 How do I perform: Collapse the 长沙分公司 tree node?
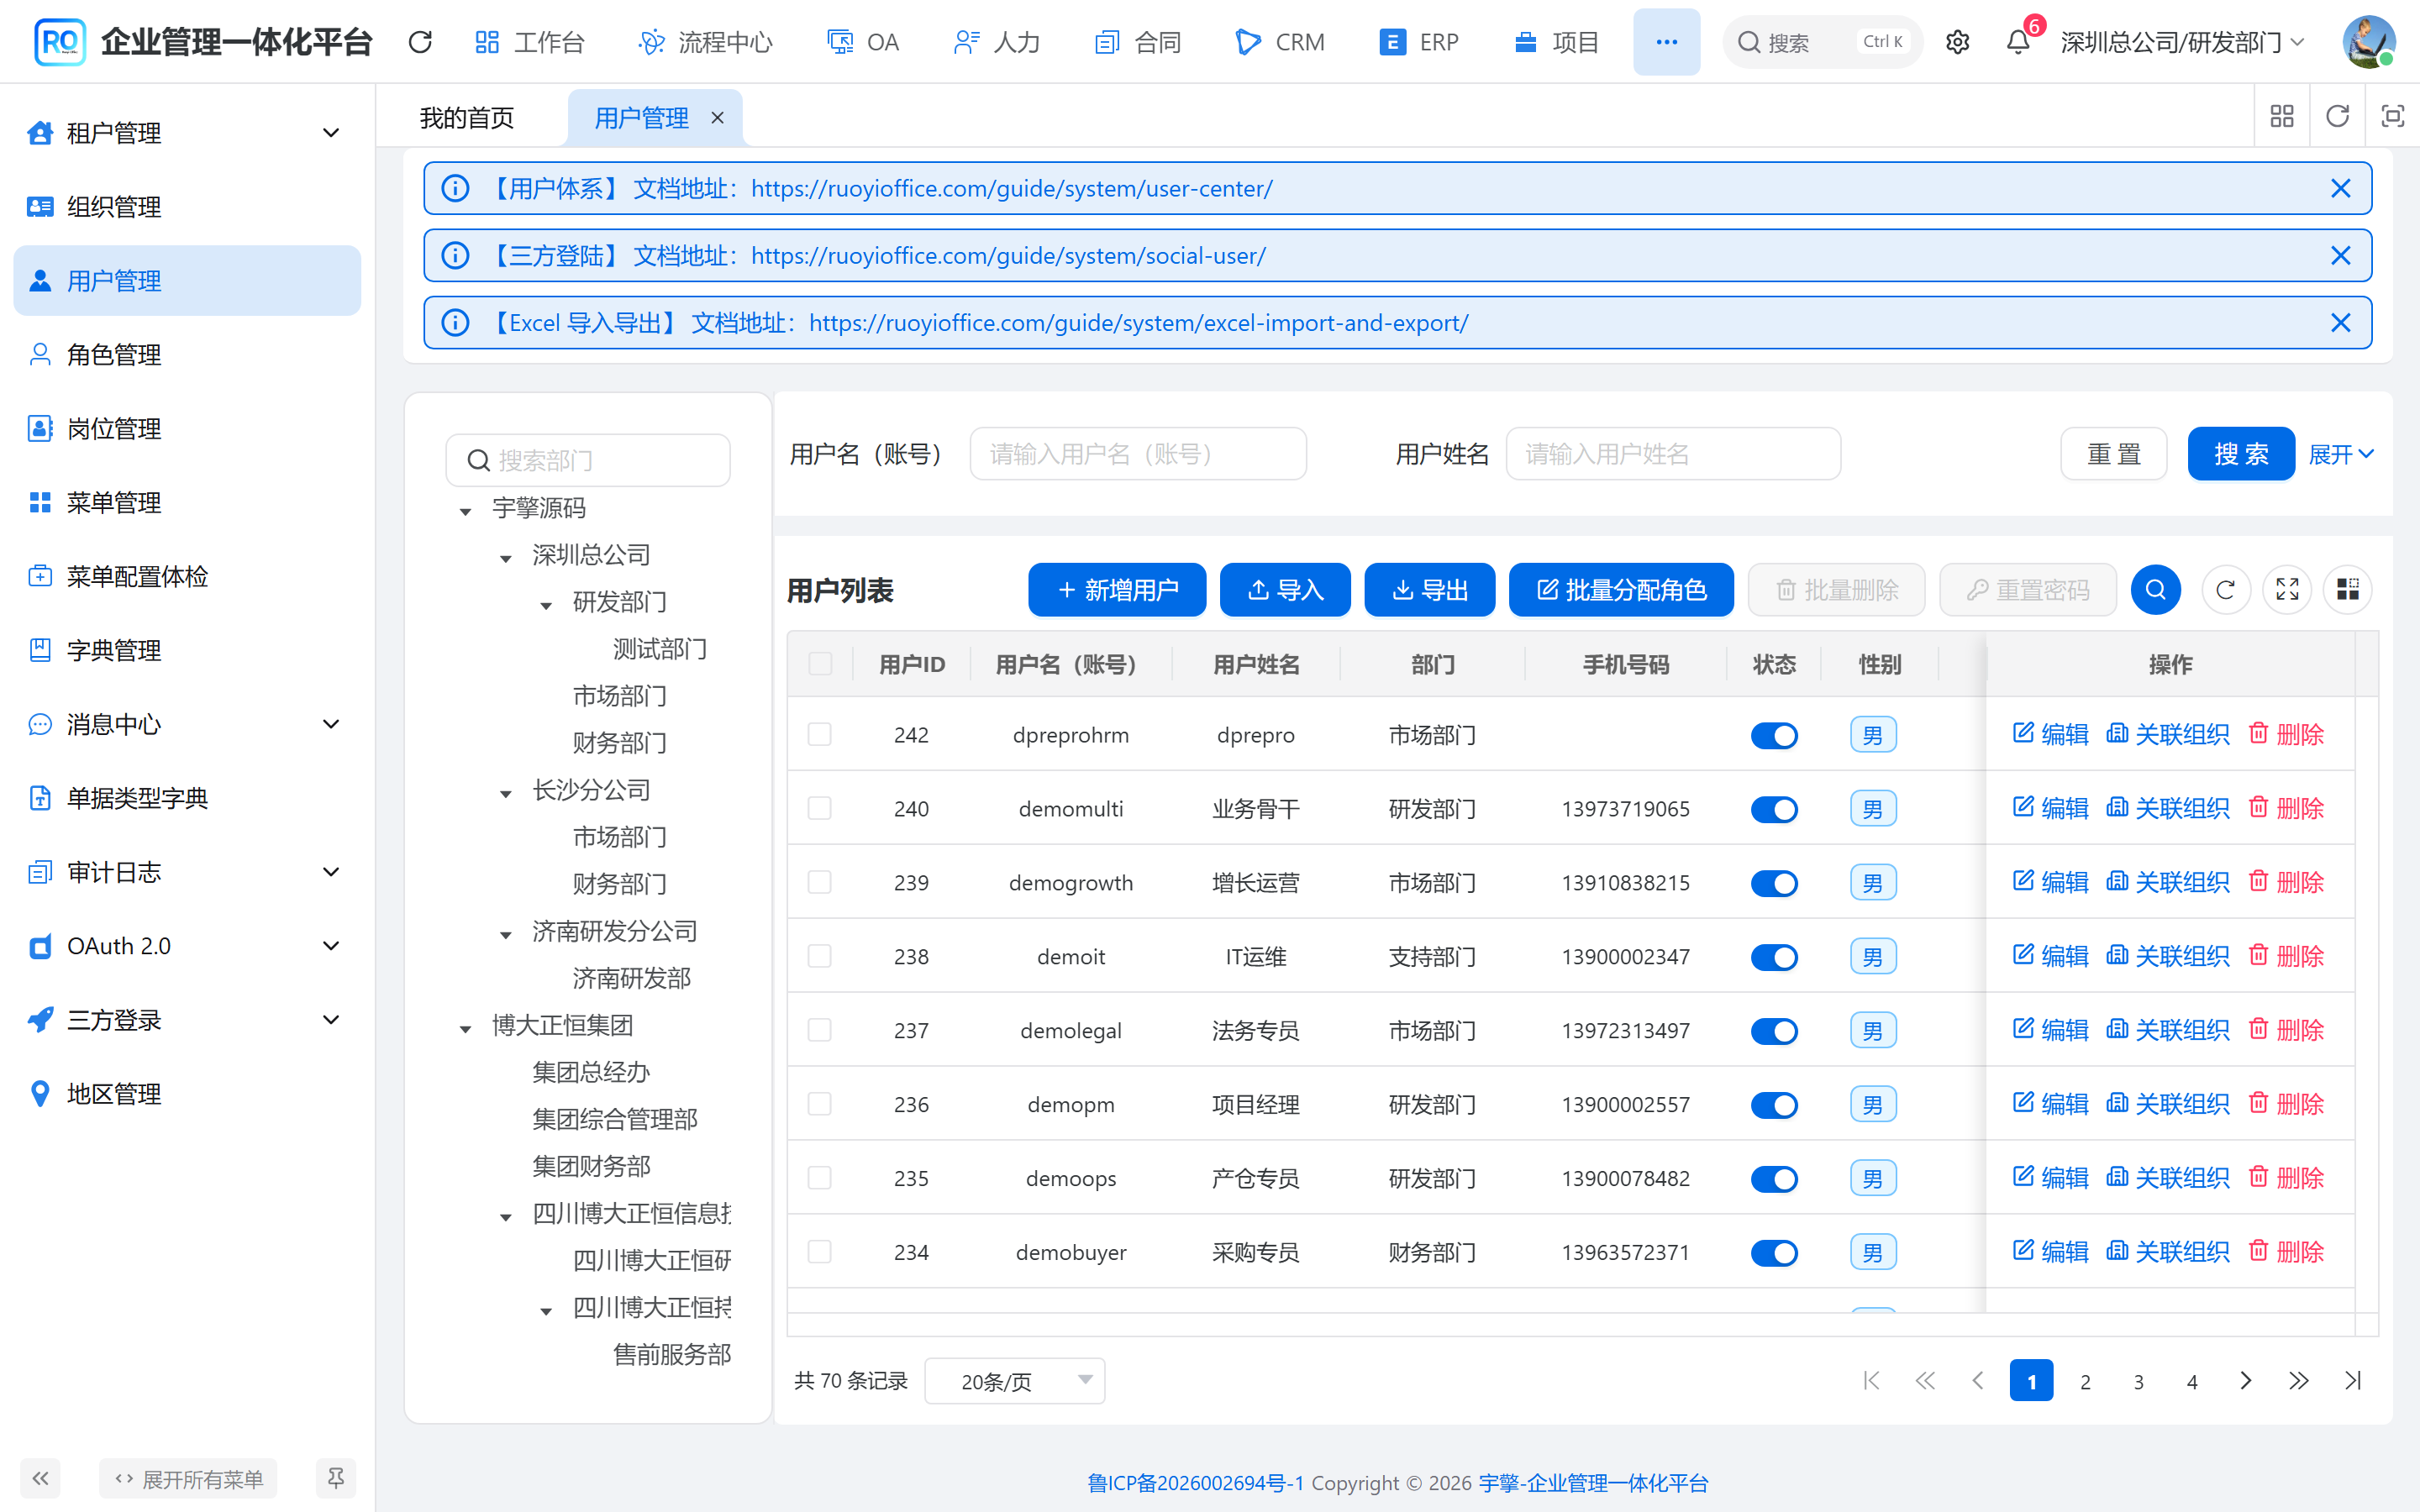point(506,793)
